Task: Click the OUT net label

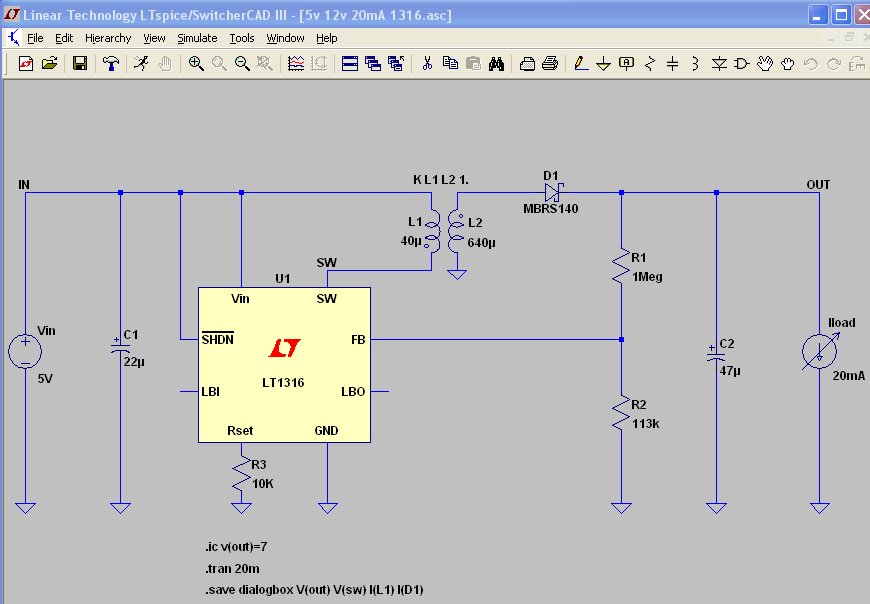Action: tap(818, 185)
